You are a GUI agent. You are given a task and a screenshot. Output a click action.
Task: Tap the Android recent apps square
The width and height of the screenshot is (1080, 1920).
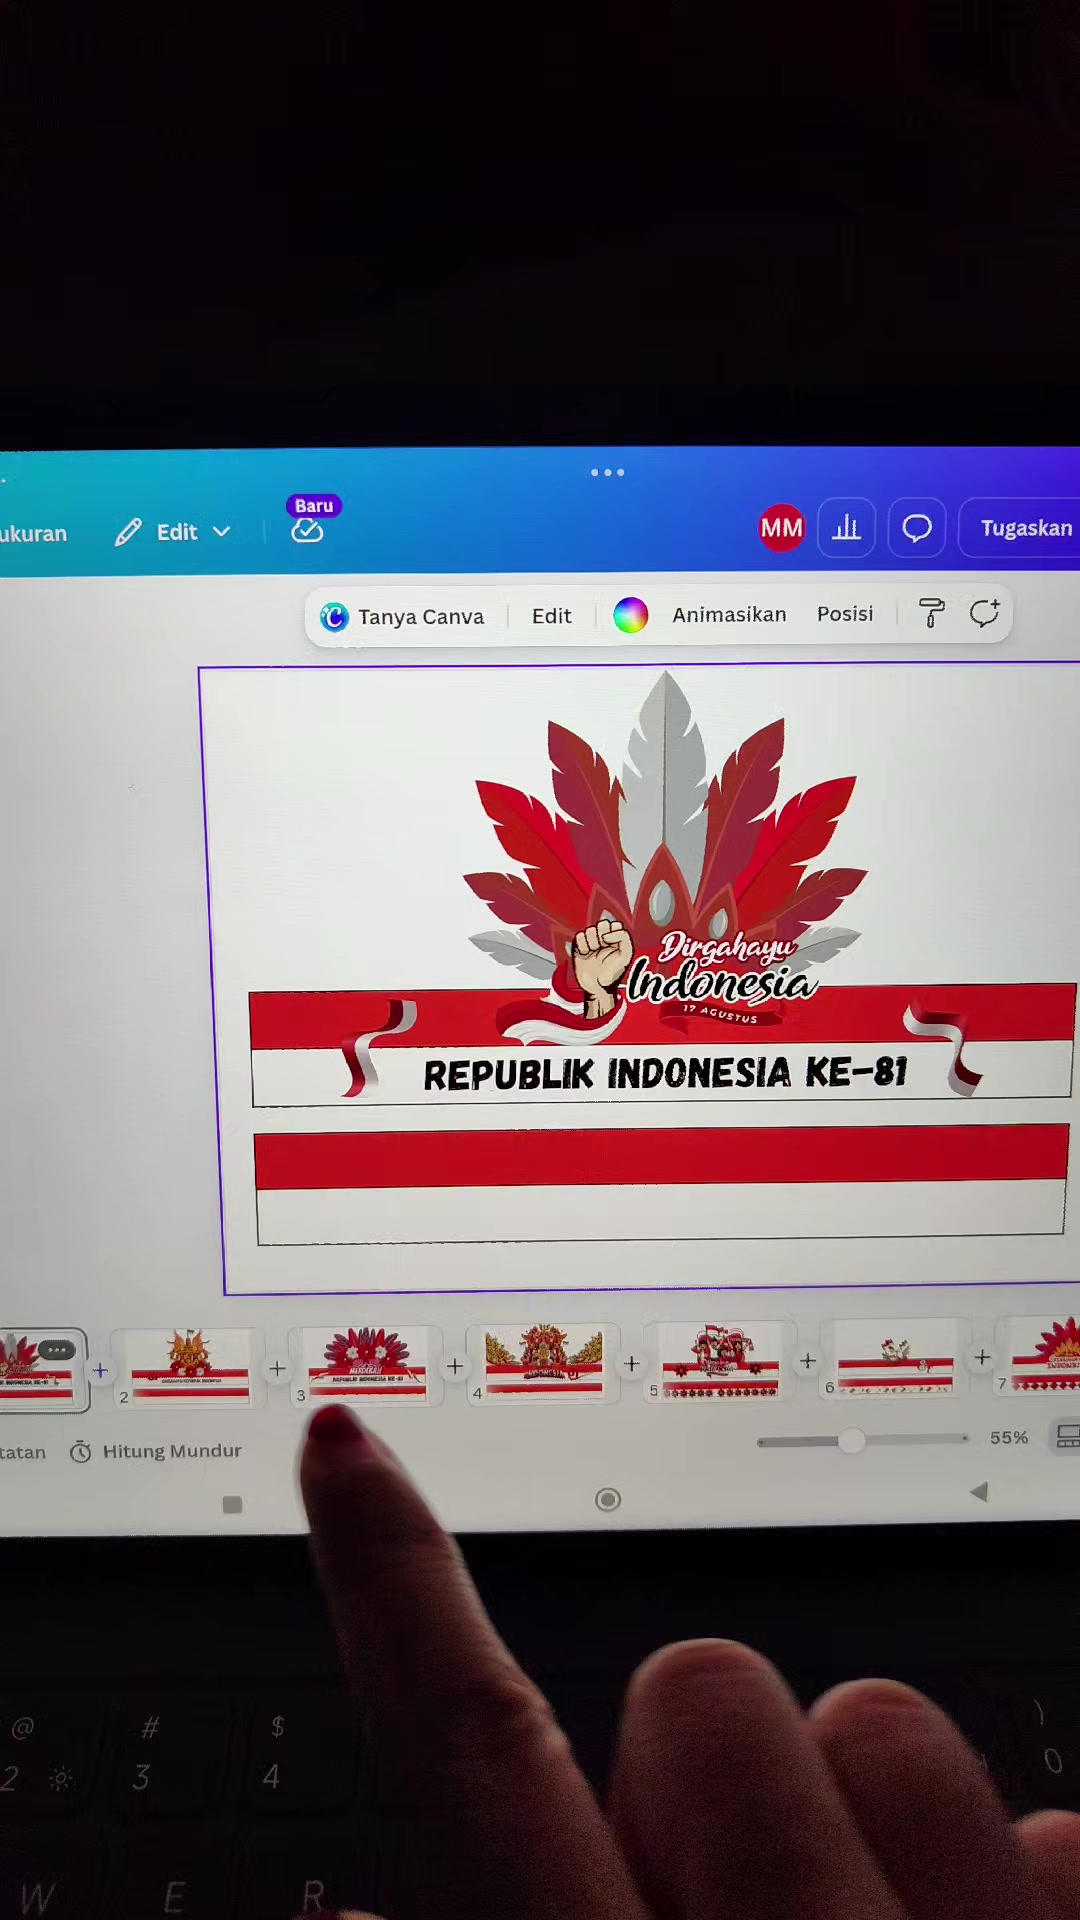(x=232, y=1504)
